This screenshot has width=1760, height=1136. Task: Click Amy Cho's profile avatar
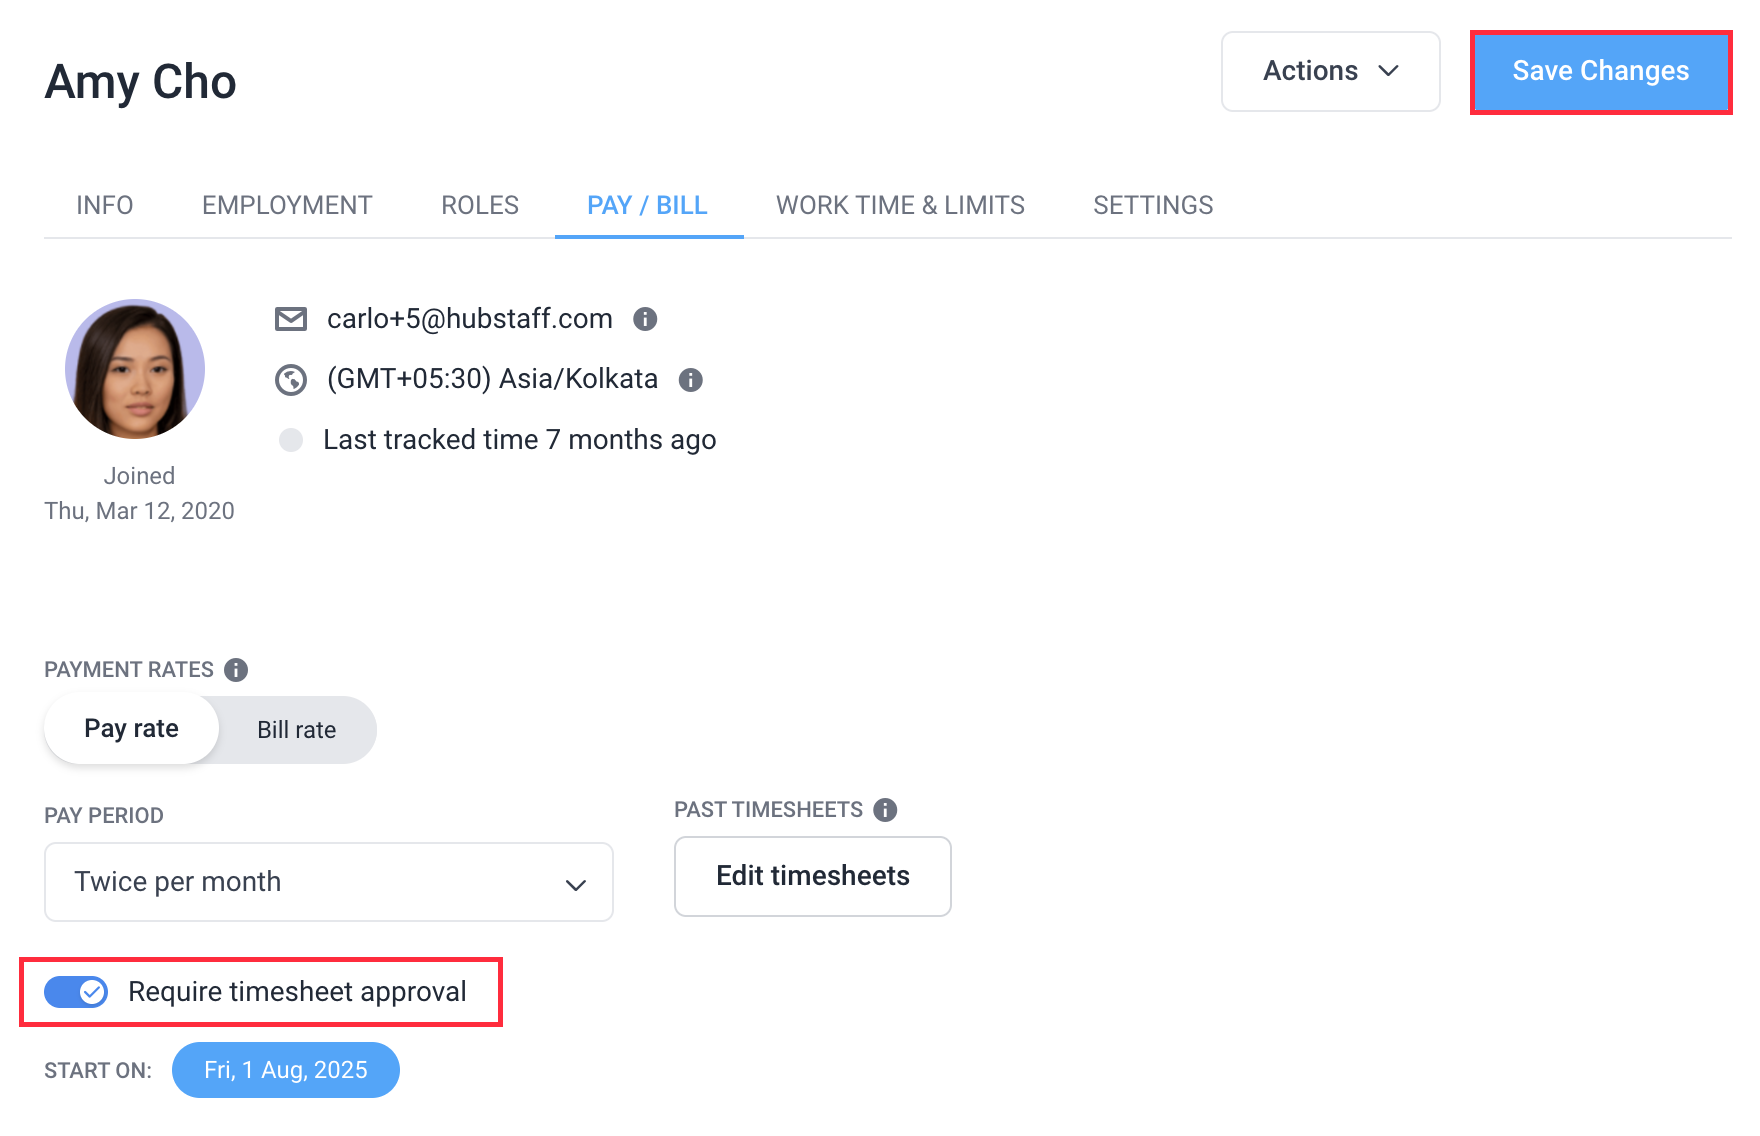coord(135,369)
